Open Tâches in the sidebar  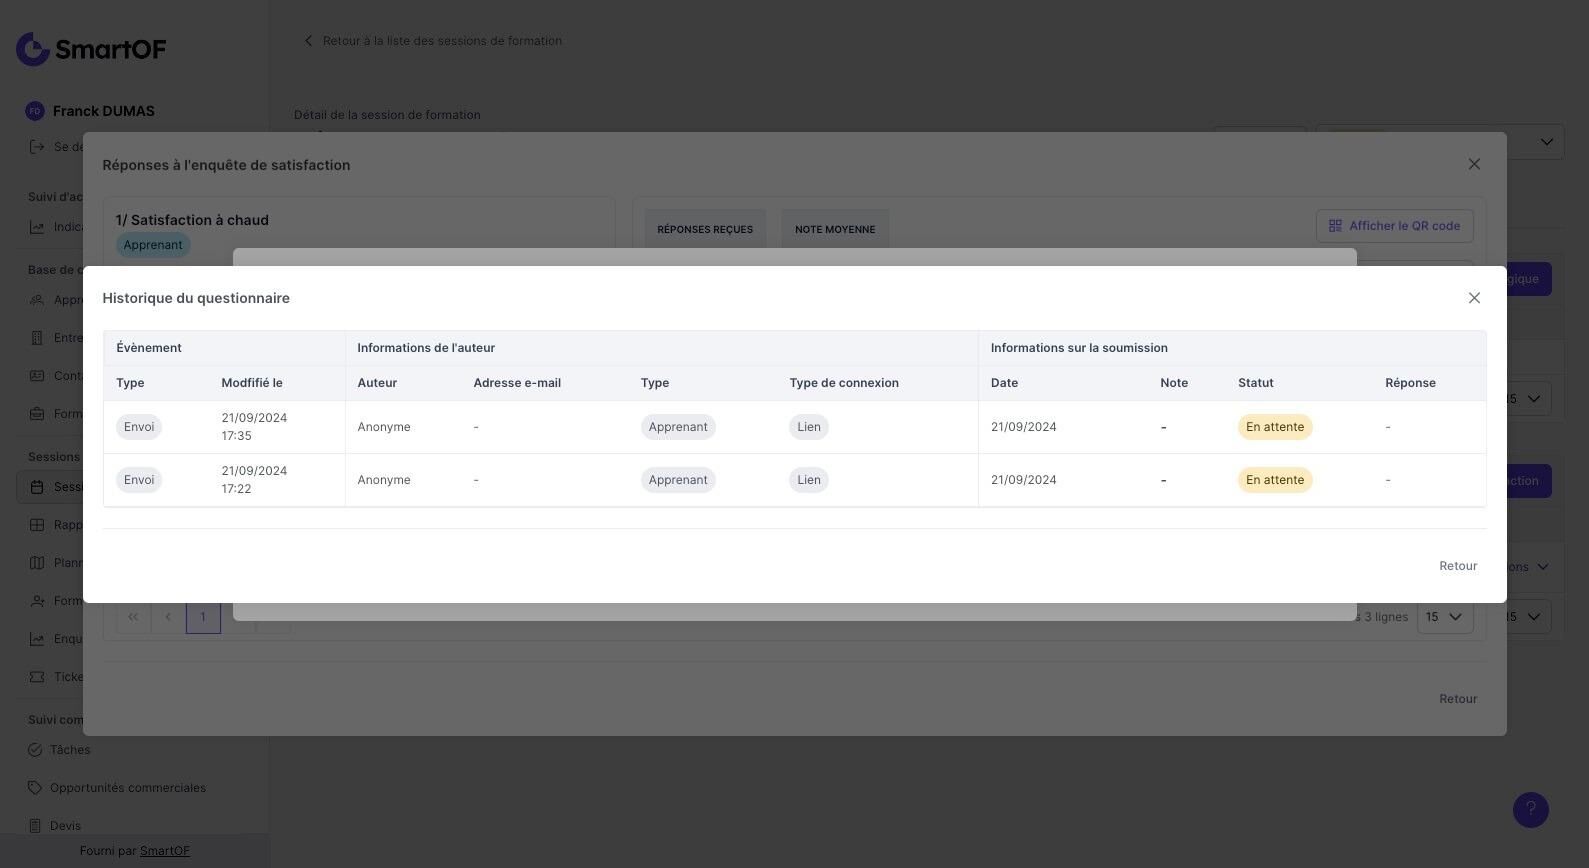point(70,750)
